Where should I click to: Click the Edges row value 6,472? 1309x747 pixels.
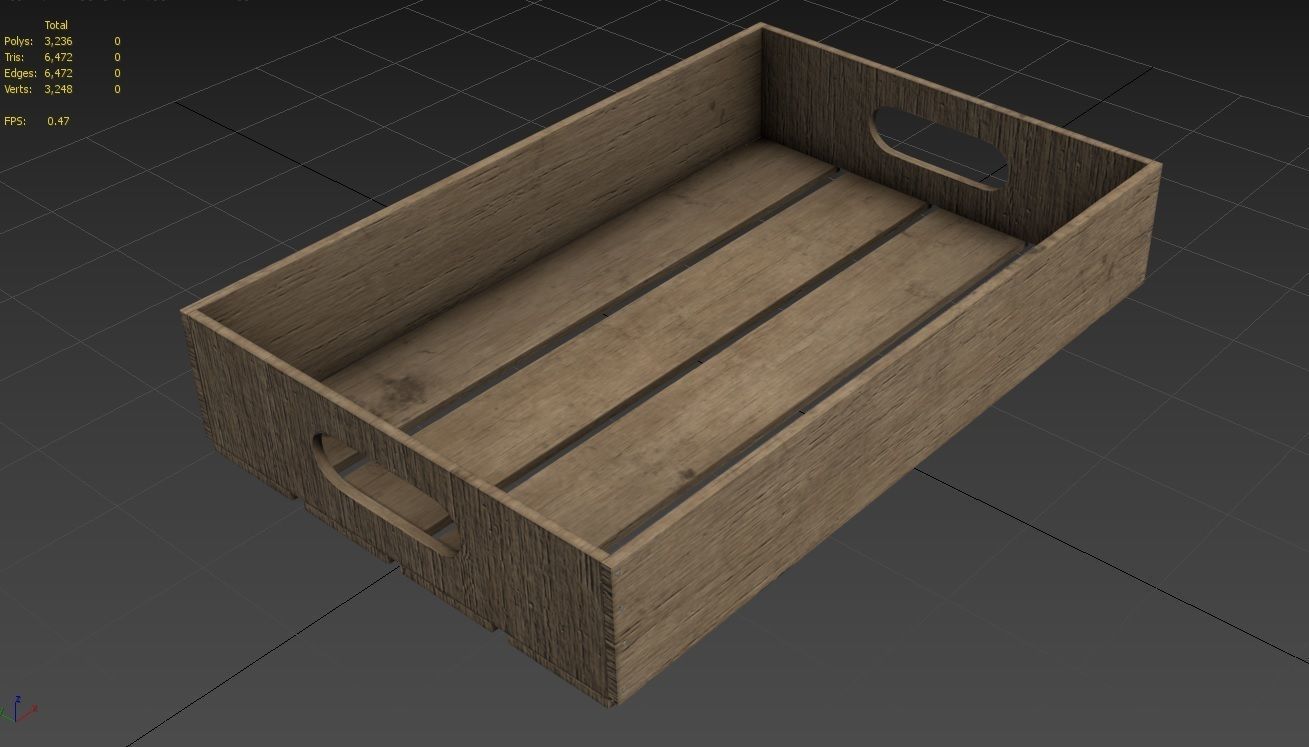tap(58, 73)
